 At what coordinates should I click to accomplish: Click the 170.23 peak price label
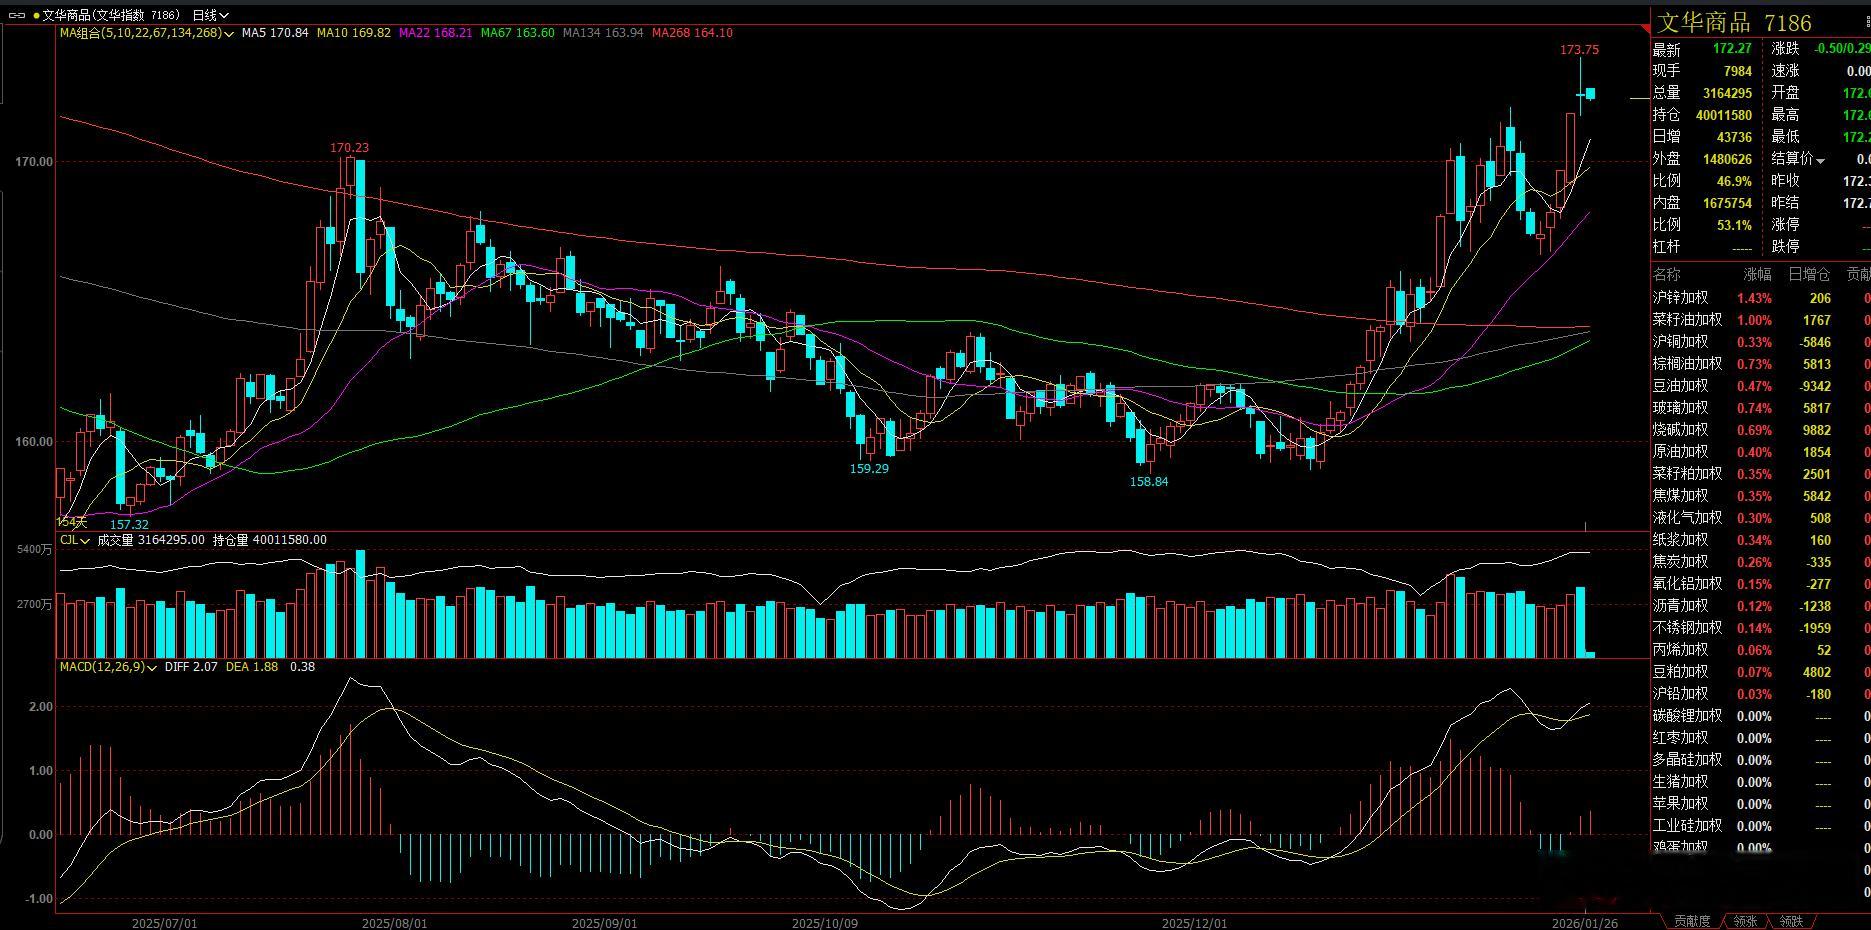[349, 148]
